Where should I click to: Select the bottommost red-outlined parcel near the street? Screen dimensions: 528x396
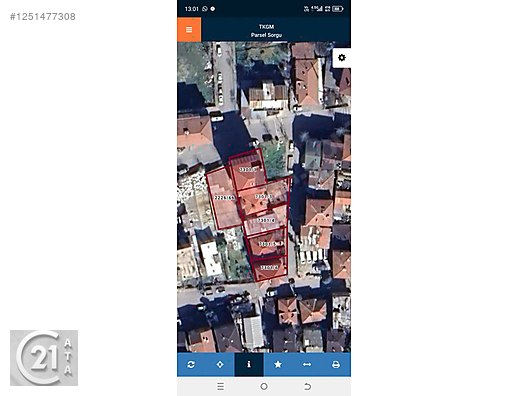click(270, 268)
